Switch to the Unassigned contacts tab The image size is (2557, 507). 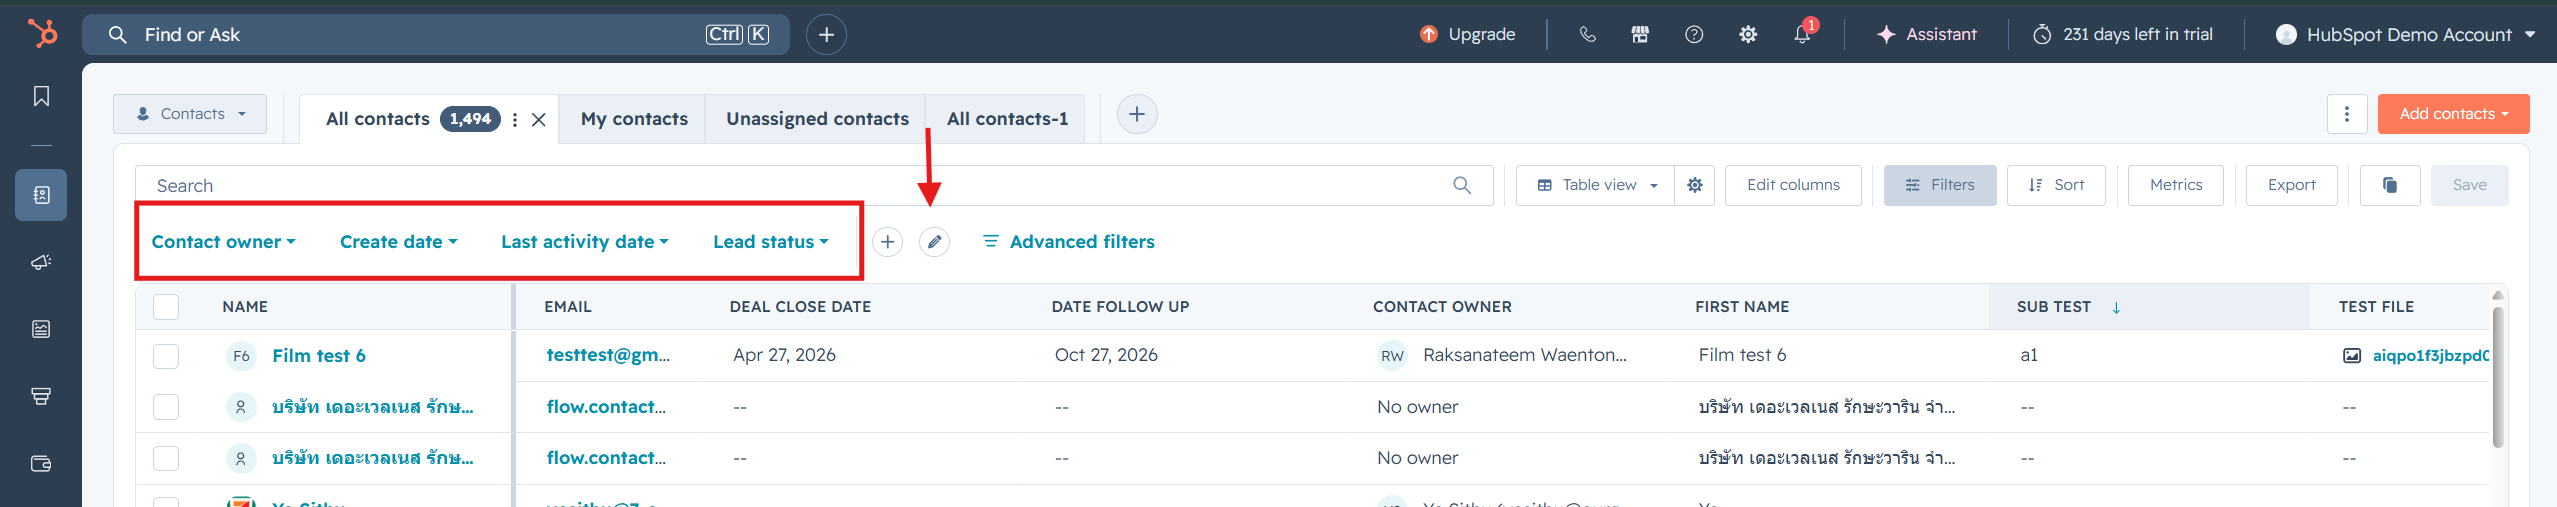pyautogui.click(x=817, y=119)
